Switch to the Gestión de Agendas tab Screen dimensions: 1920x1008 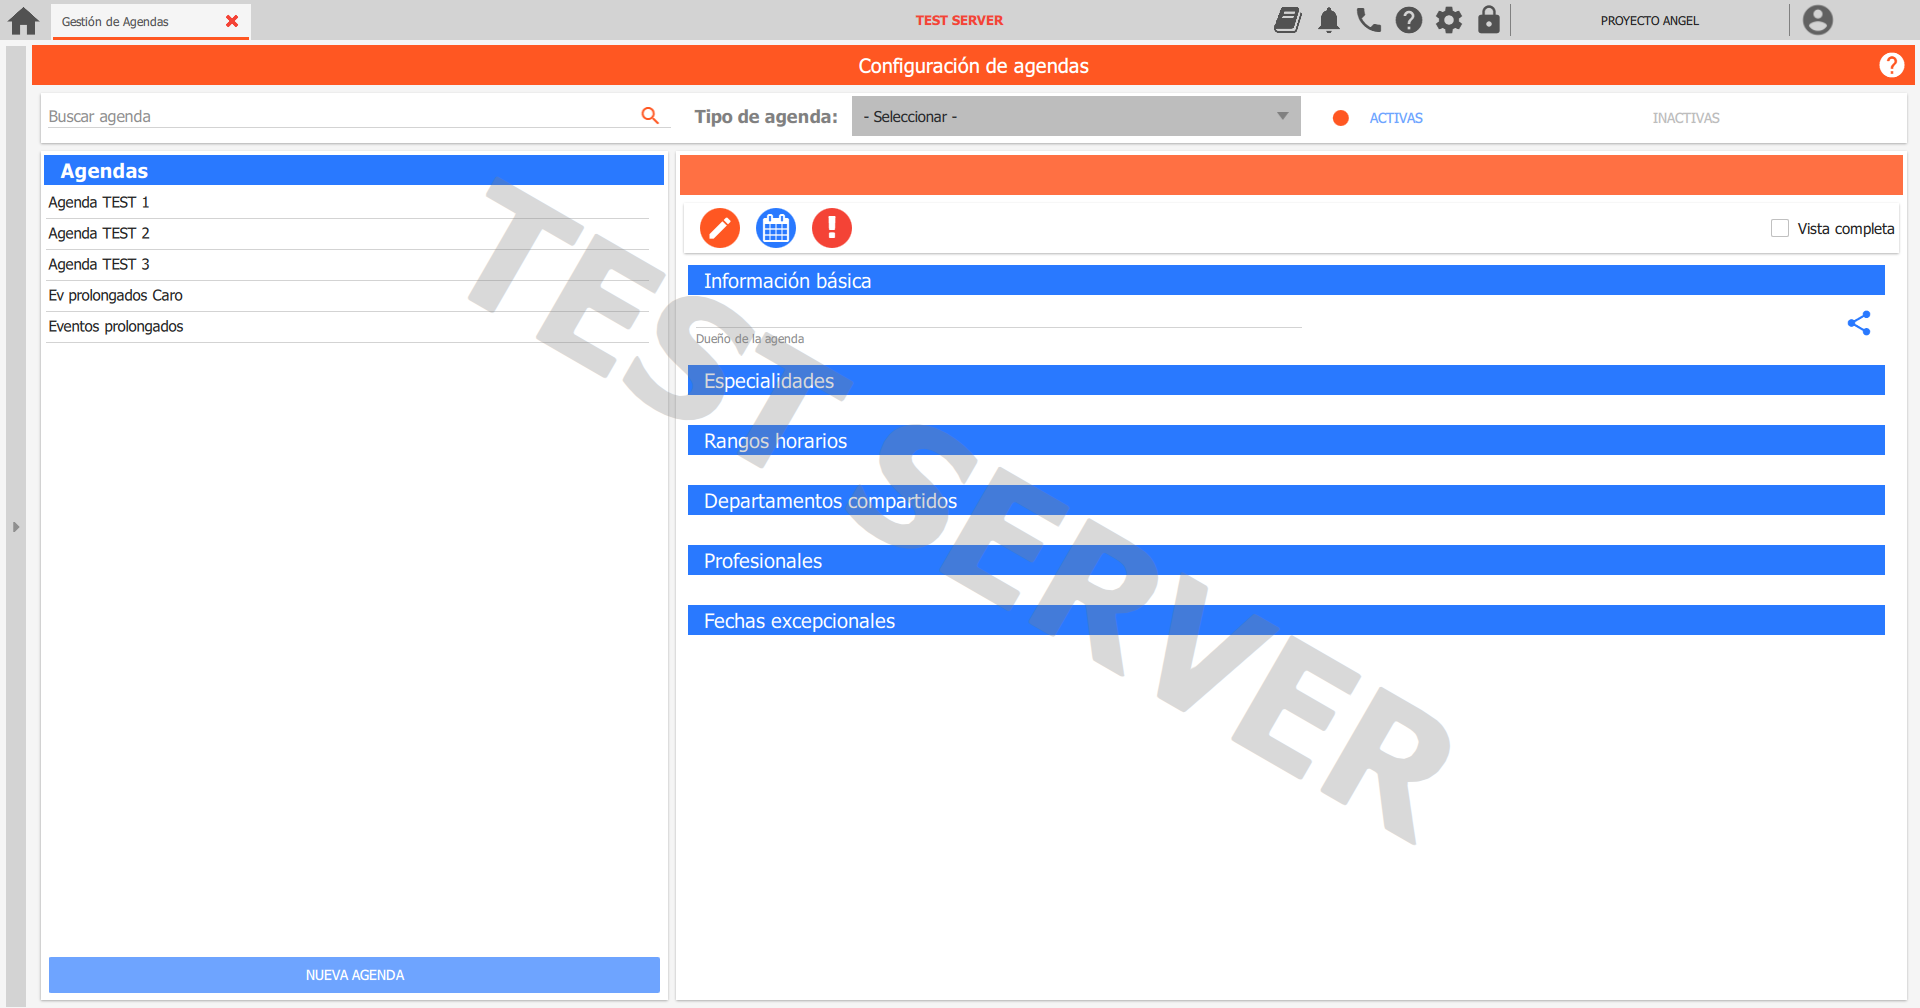click(151, 21)
